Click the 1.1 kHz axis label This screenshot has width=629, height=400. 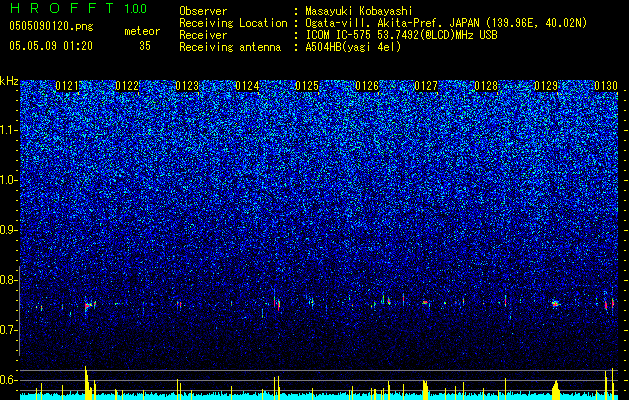9,130
